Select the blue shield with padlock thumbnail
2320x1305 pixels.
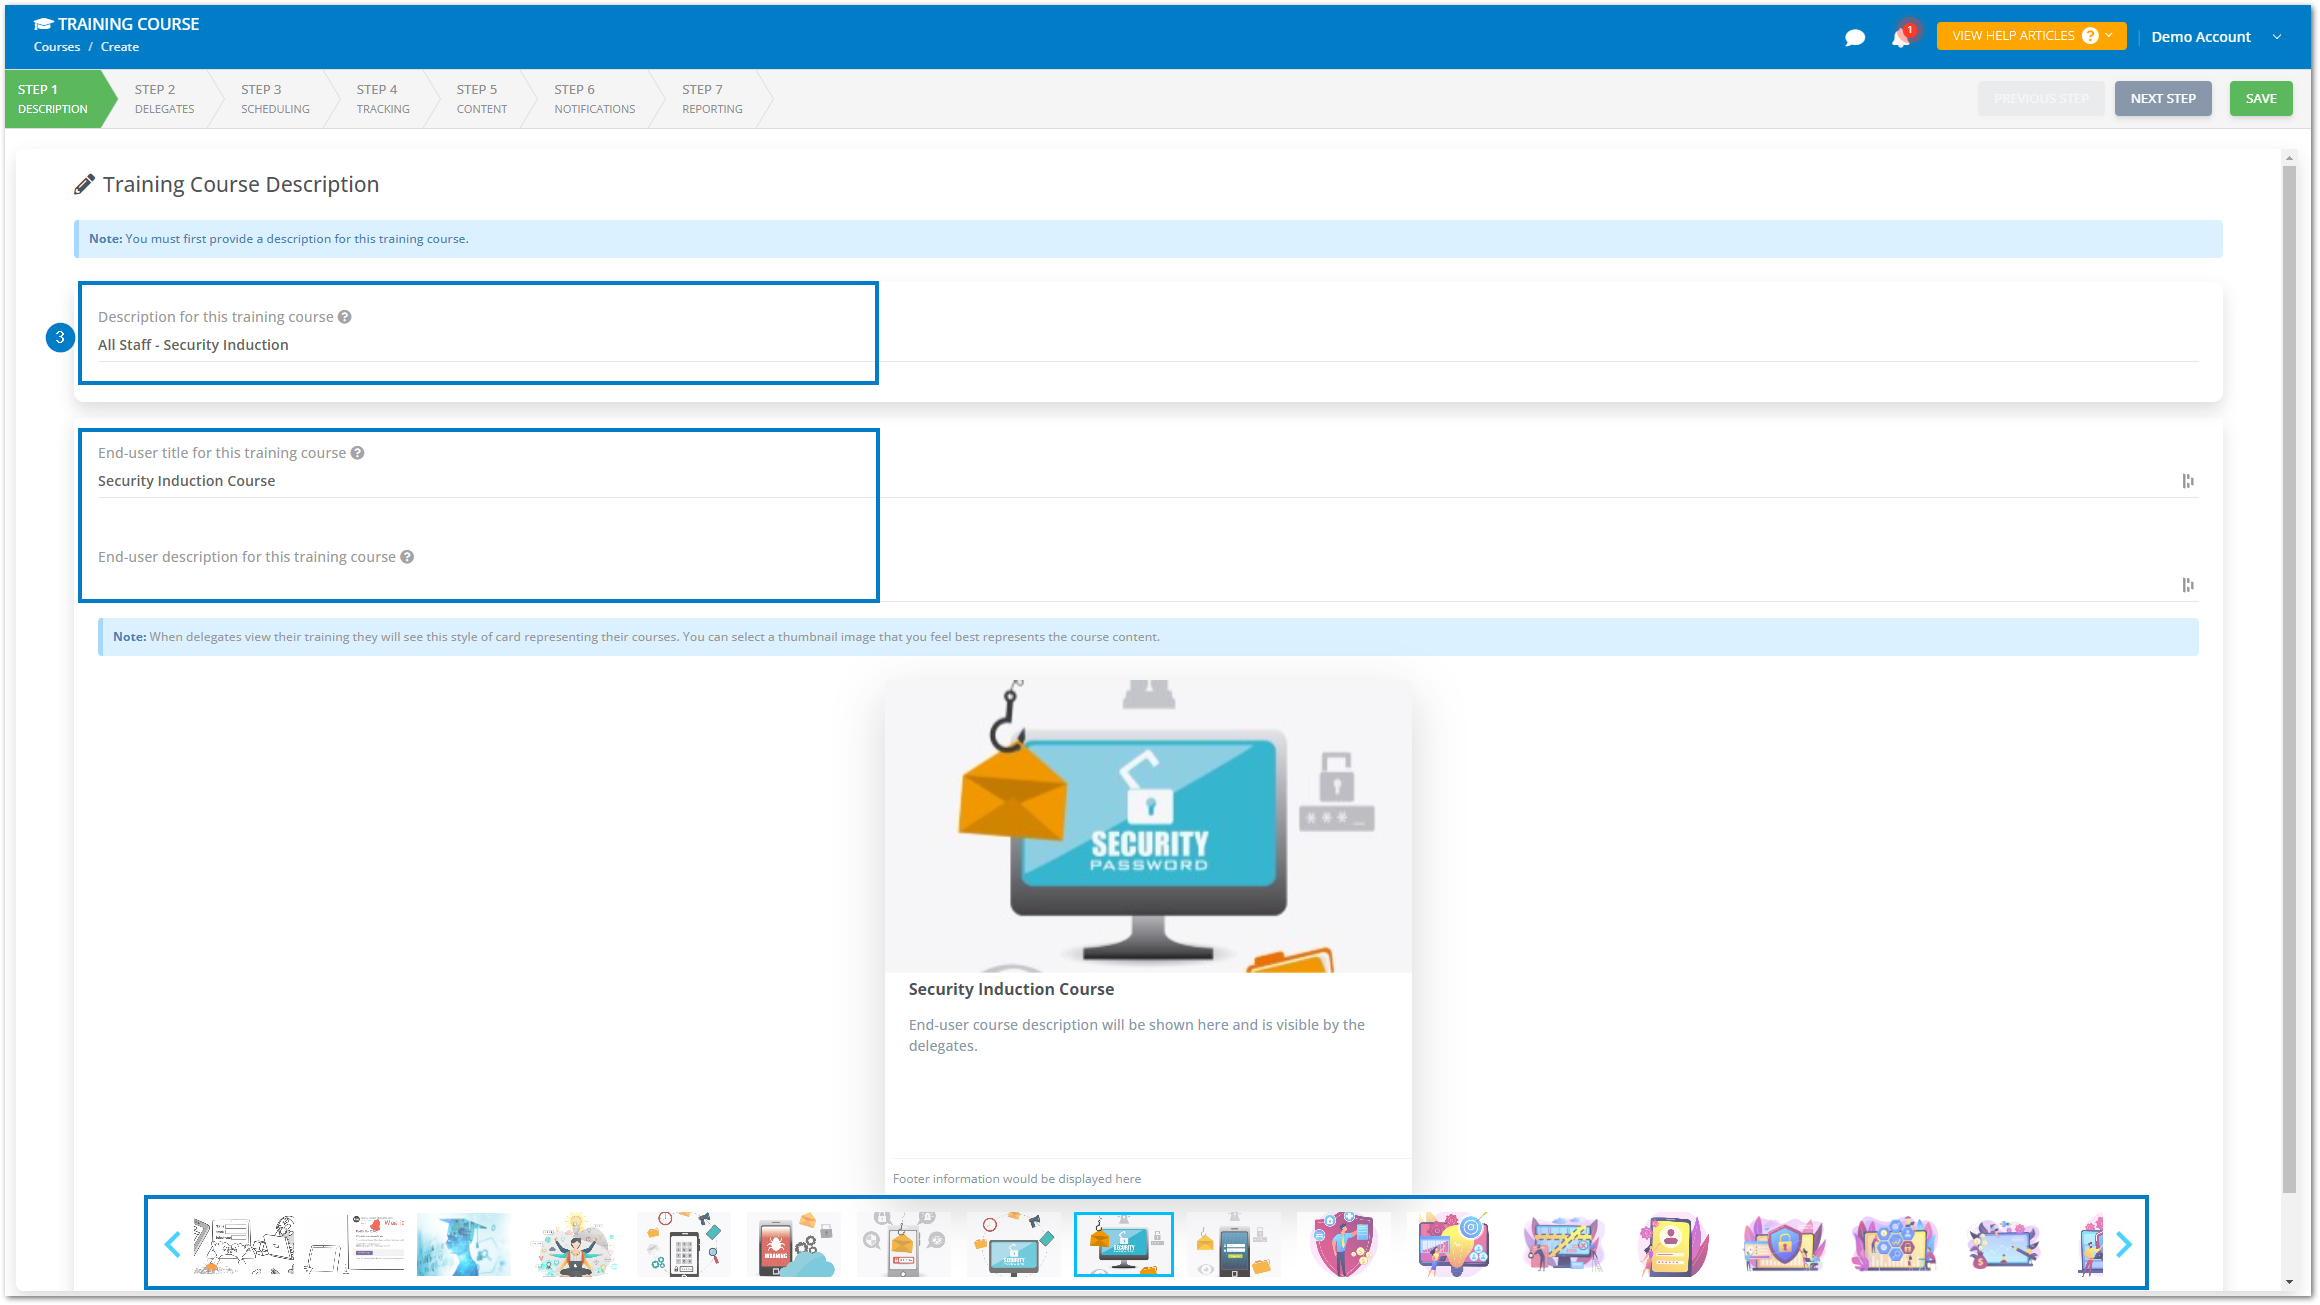[x=1784, y=1244]
